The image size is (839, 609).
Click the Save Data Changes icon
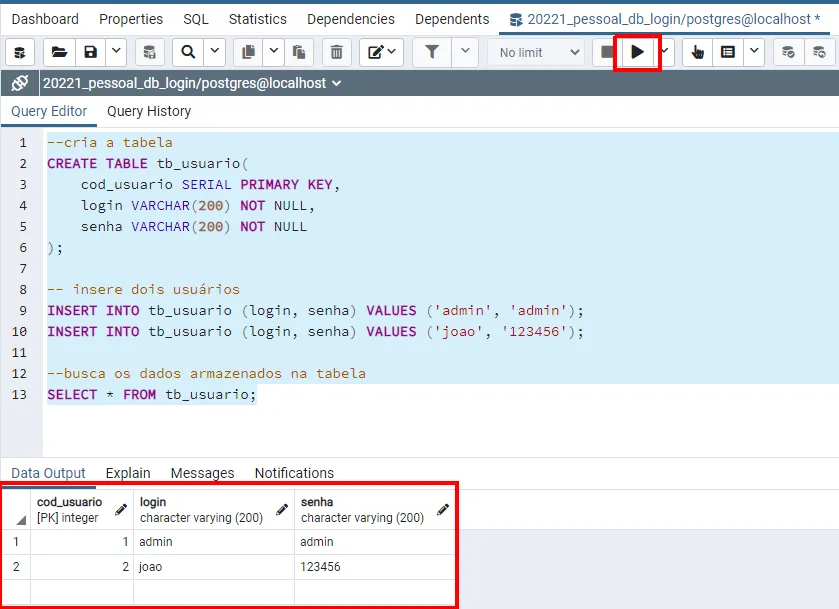coord(150,52)
